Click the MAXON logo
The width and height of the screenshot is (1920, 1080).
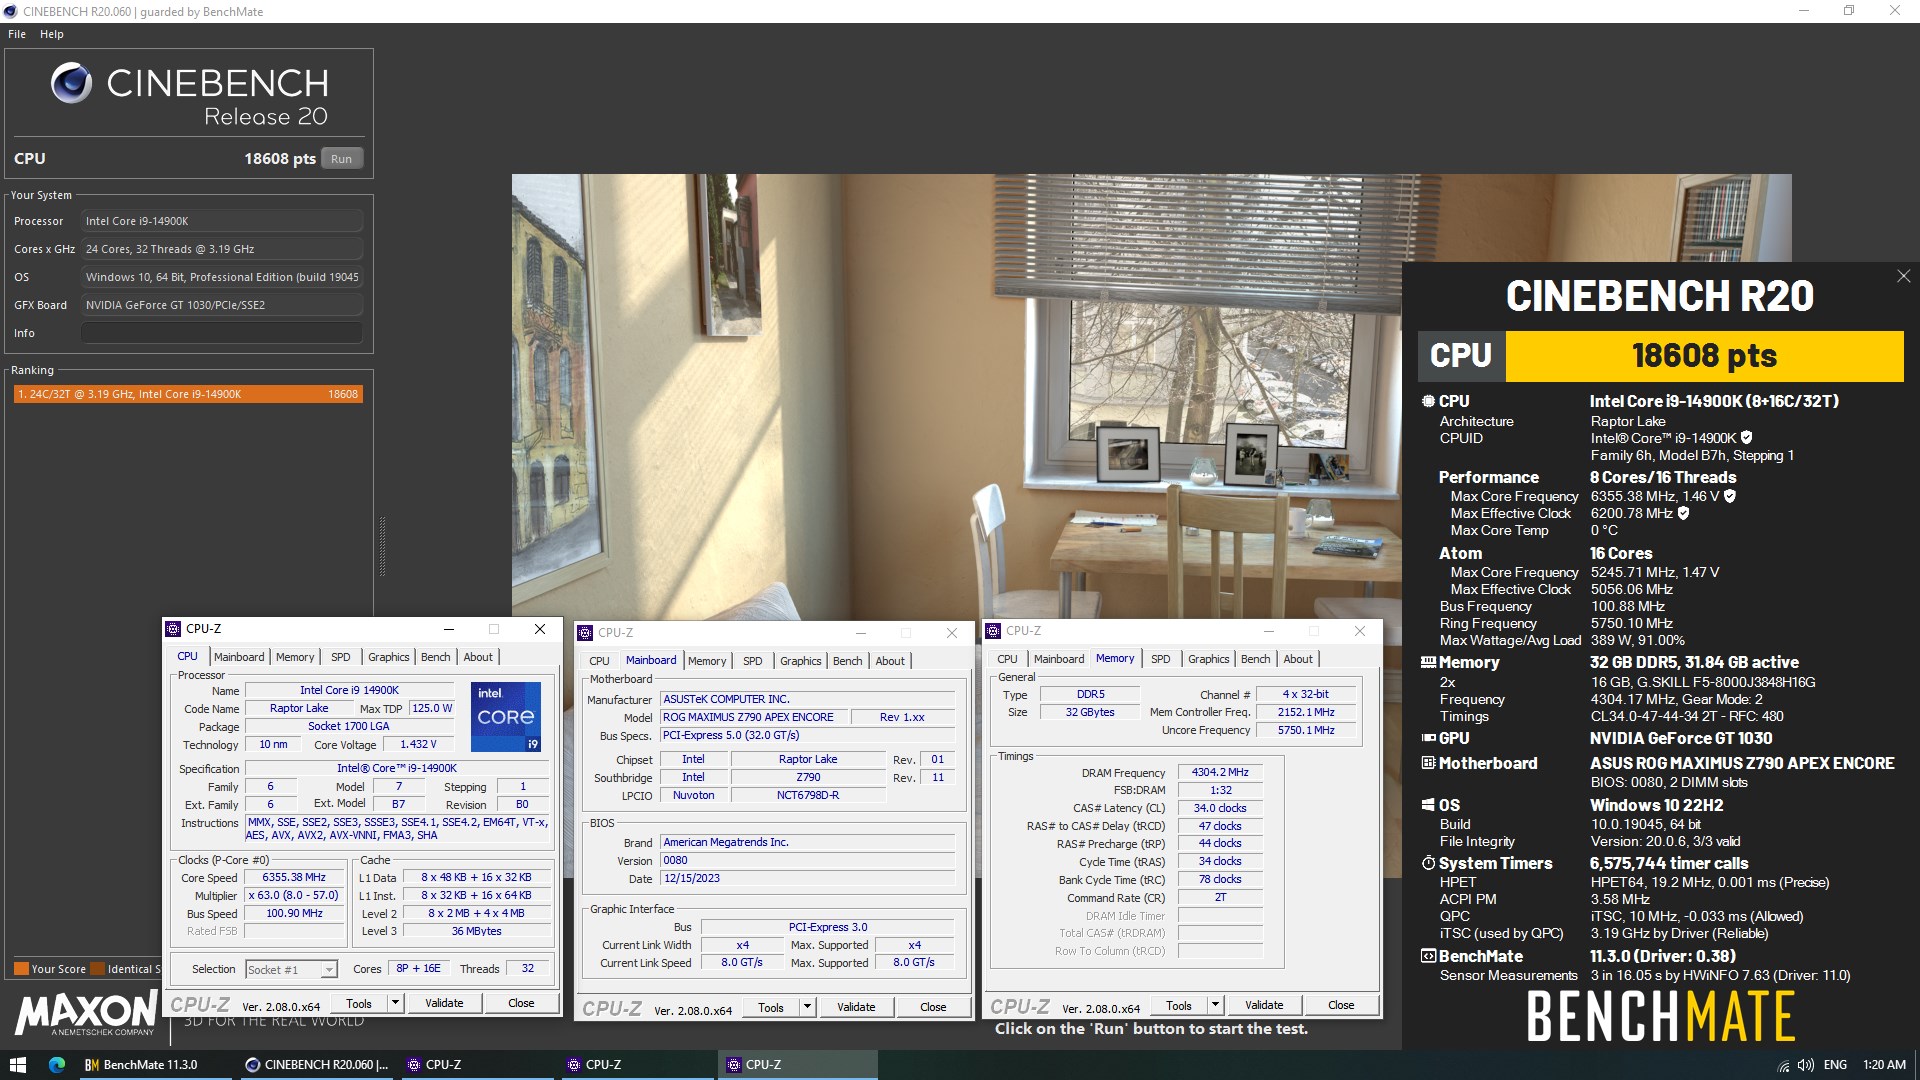pyautogui.click(x=86, y=1013)
